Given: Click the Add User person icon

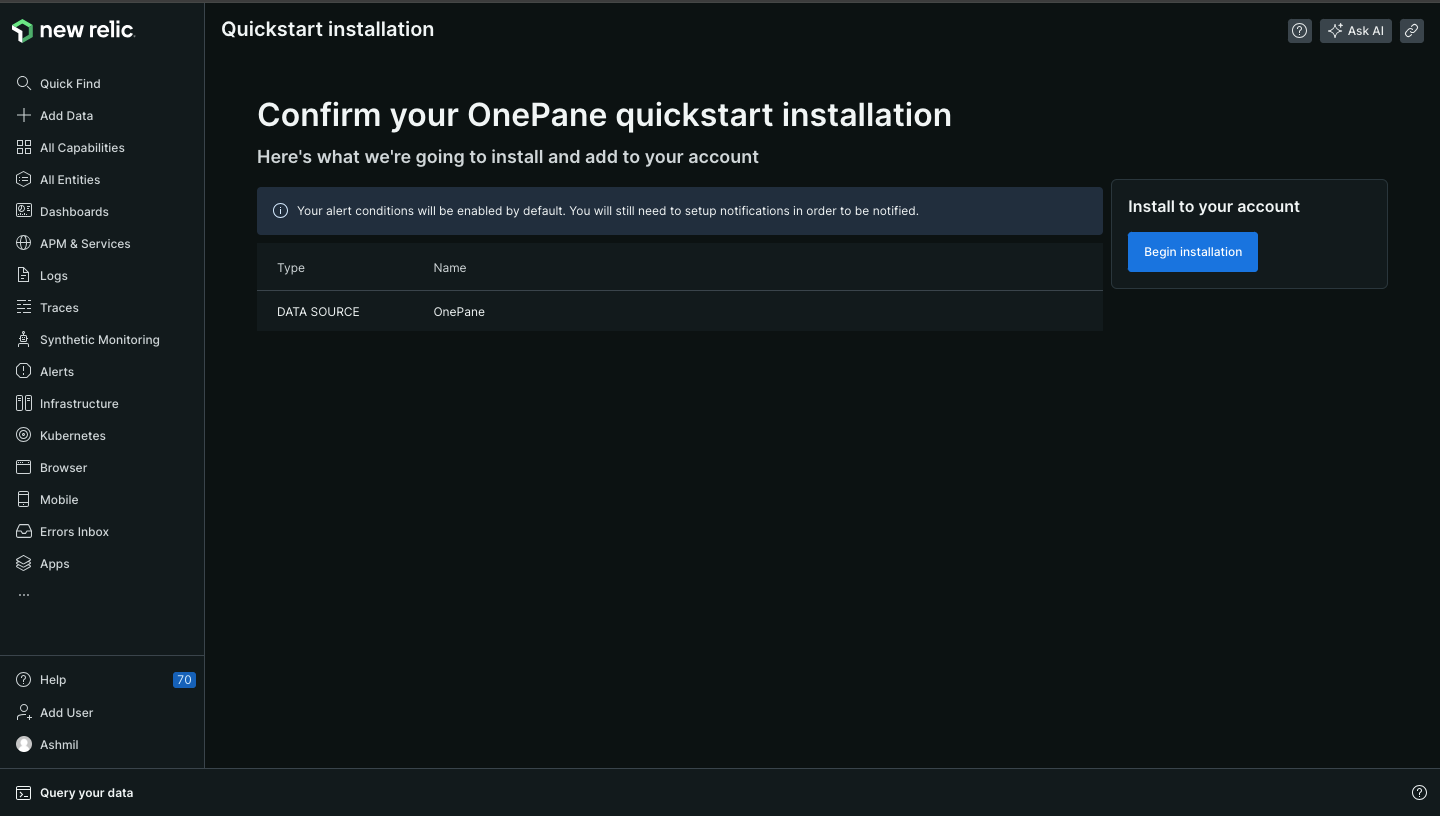Looking at the screenshot, I should pos(24,712).
